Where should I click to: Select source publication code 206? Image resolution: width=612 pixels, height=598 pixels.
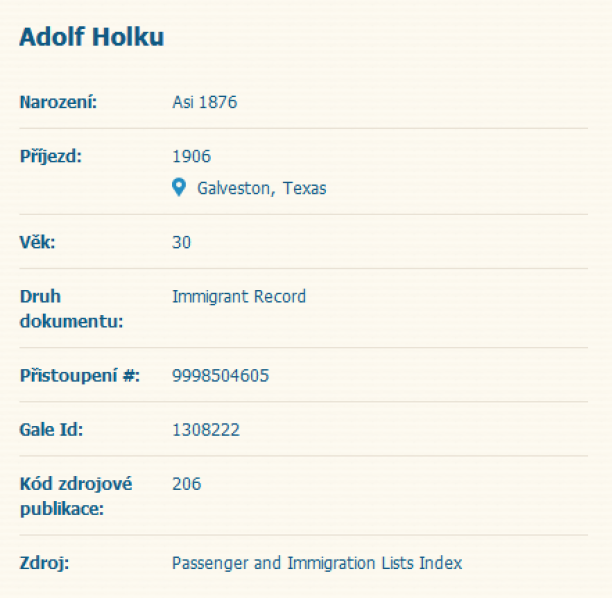(186, 484)
